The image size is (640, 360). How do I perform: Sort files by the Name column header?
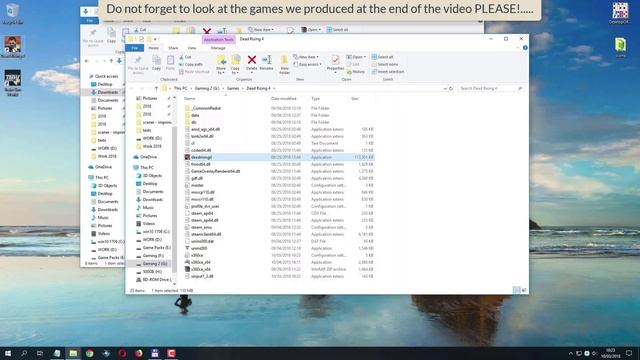[189, 99]
